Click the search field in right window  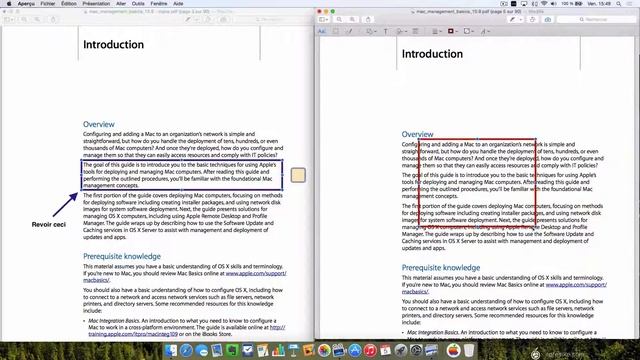coord(595,19)
